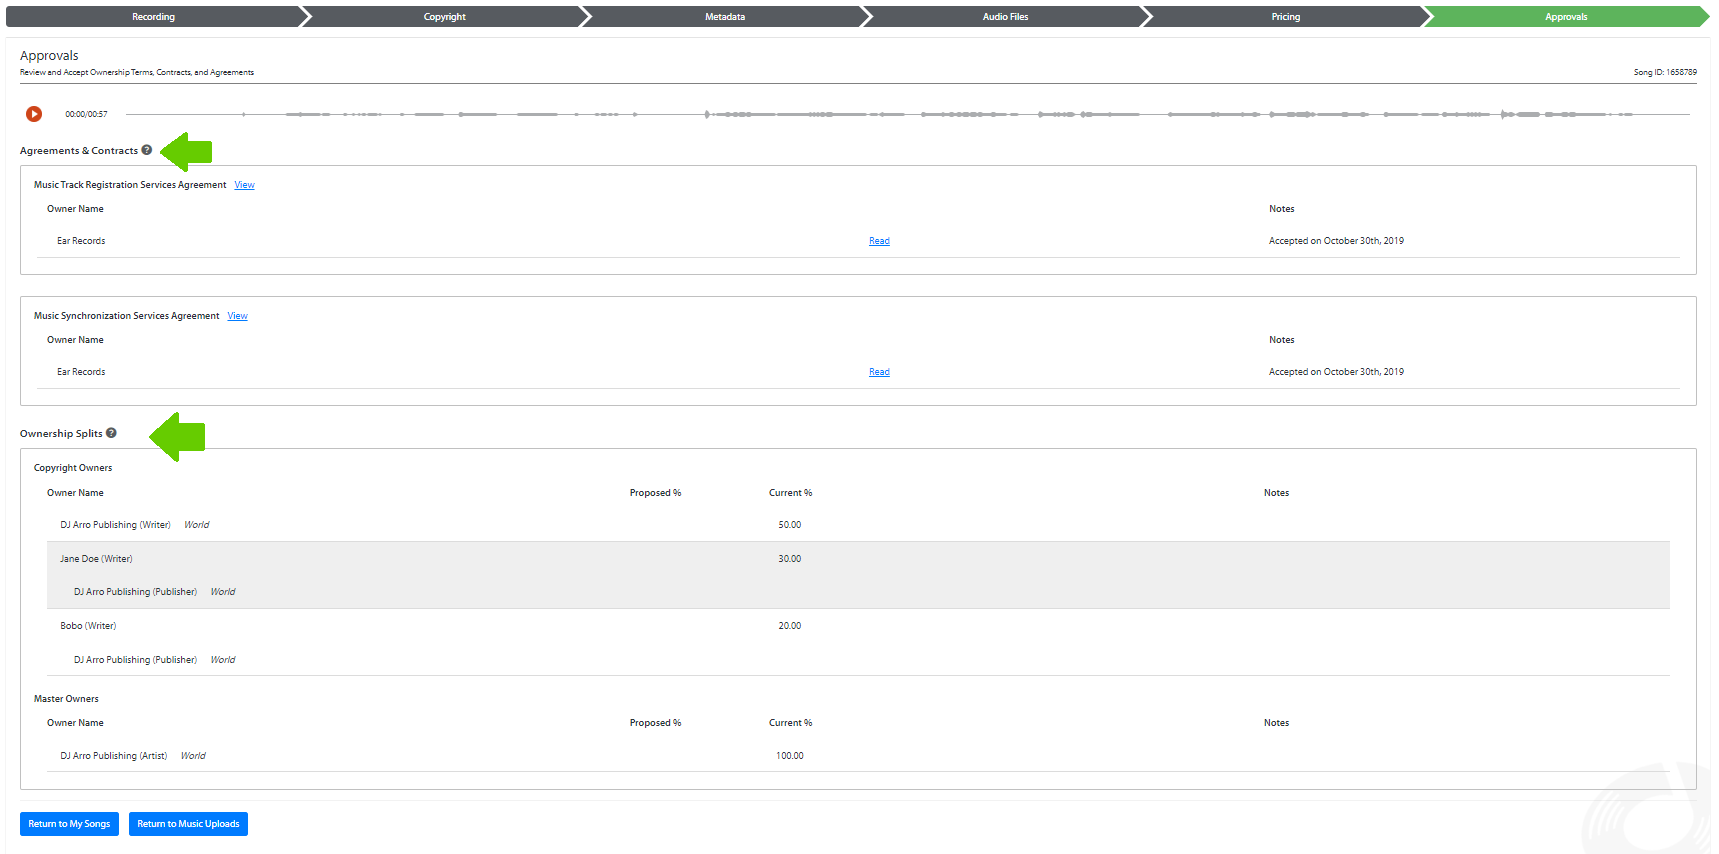The width and height of the screenshot is (1719, 854).
Task: Go to the Metadata step
Action: pyautogui.click(x=725, y=17)
